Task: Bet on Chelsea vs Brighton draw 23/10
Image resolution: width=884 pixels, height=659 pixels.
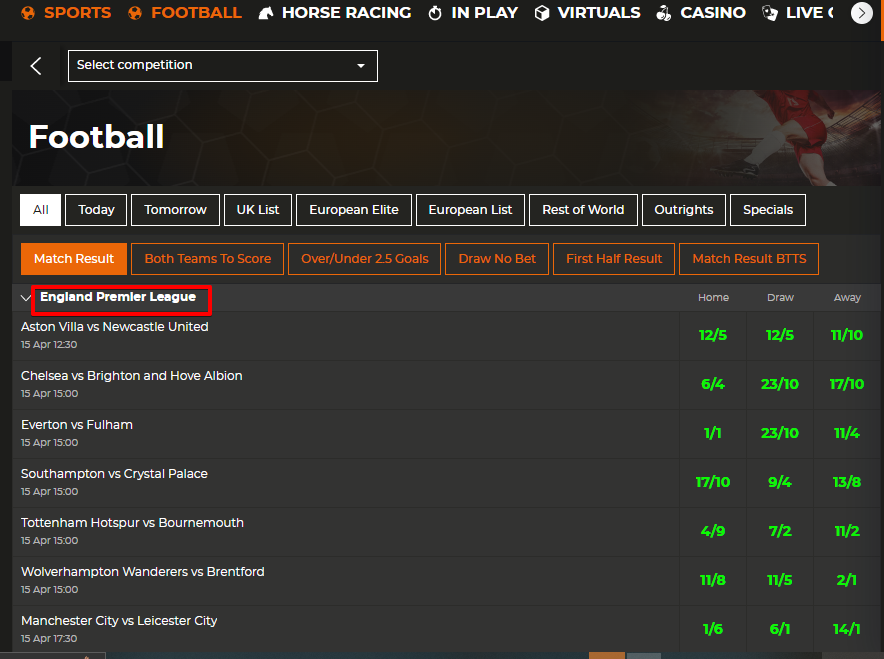Action: (780, 384)
